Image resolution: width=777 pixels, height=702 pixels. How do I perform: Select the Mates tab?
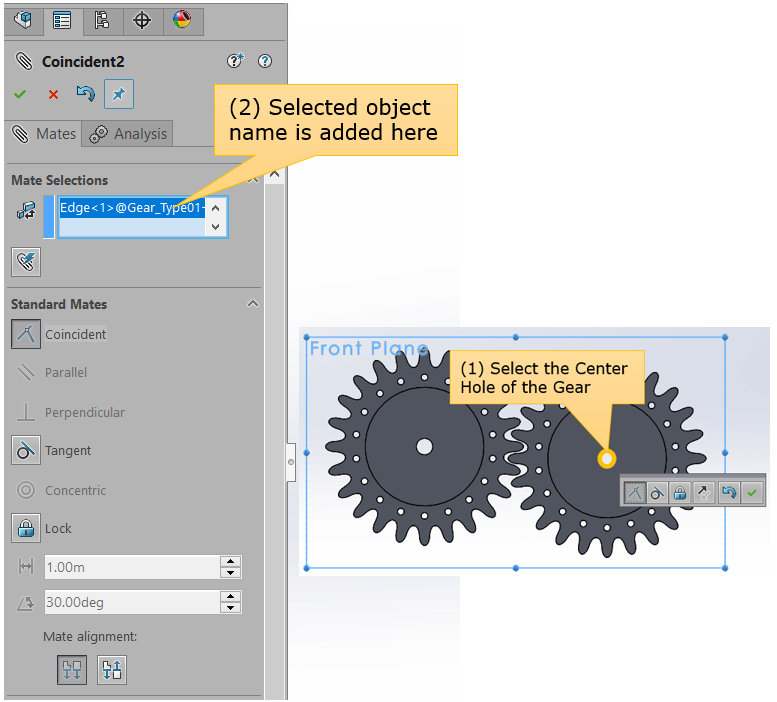pos(44,134)
